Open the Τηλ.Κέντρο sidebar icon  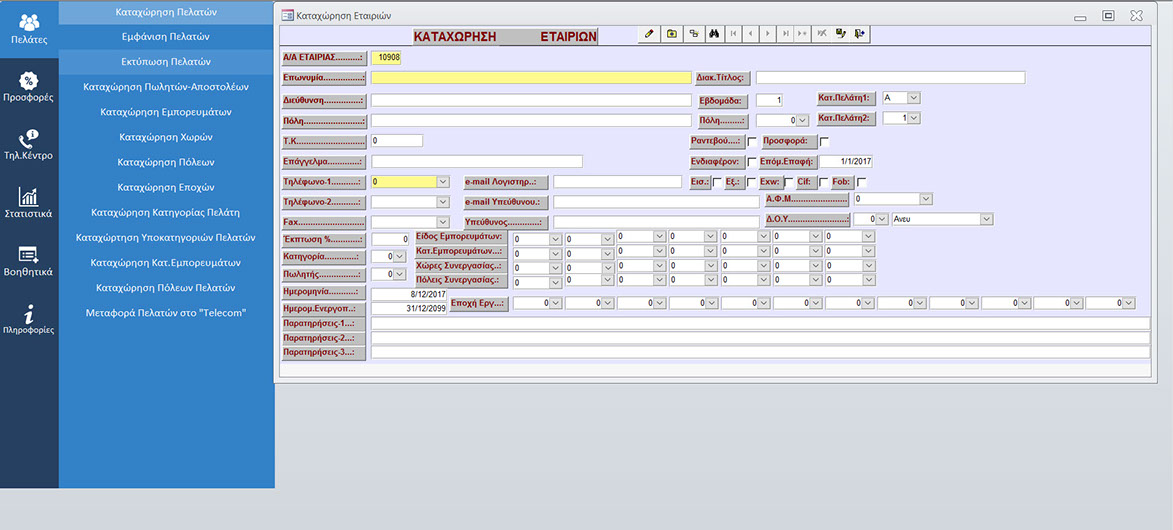point(29,145)
